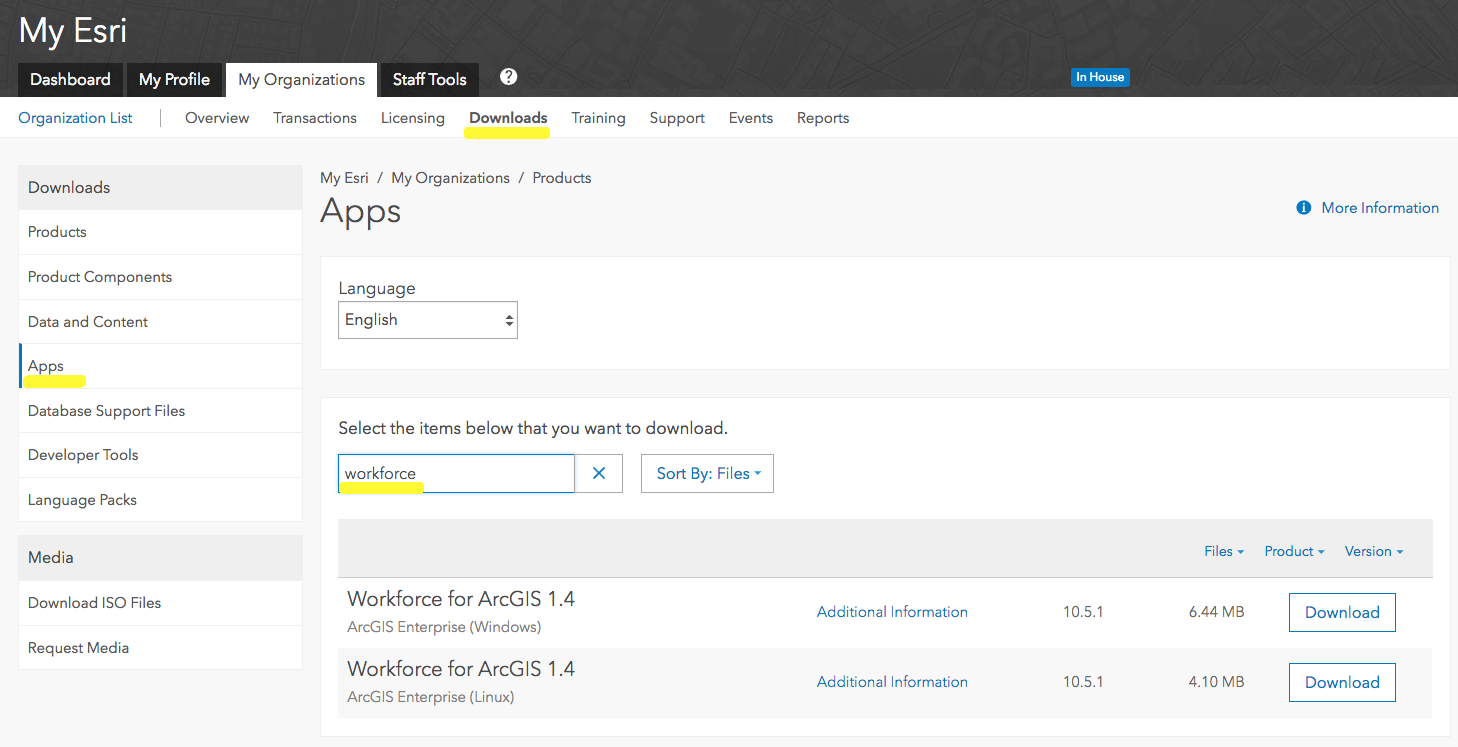This screenshot has height=747, width=1458.
Task: Download Workforce for ArcGIS Windows version
Action: tap(1342, 613)
